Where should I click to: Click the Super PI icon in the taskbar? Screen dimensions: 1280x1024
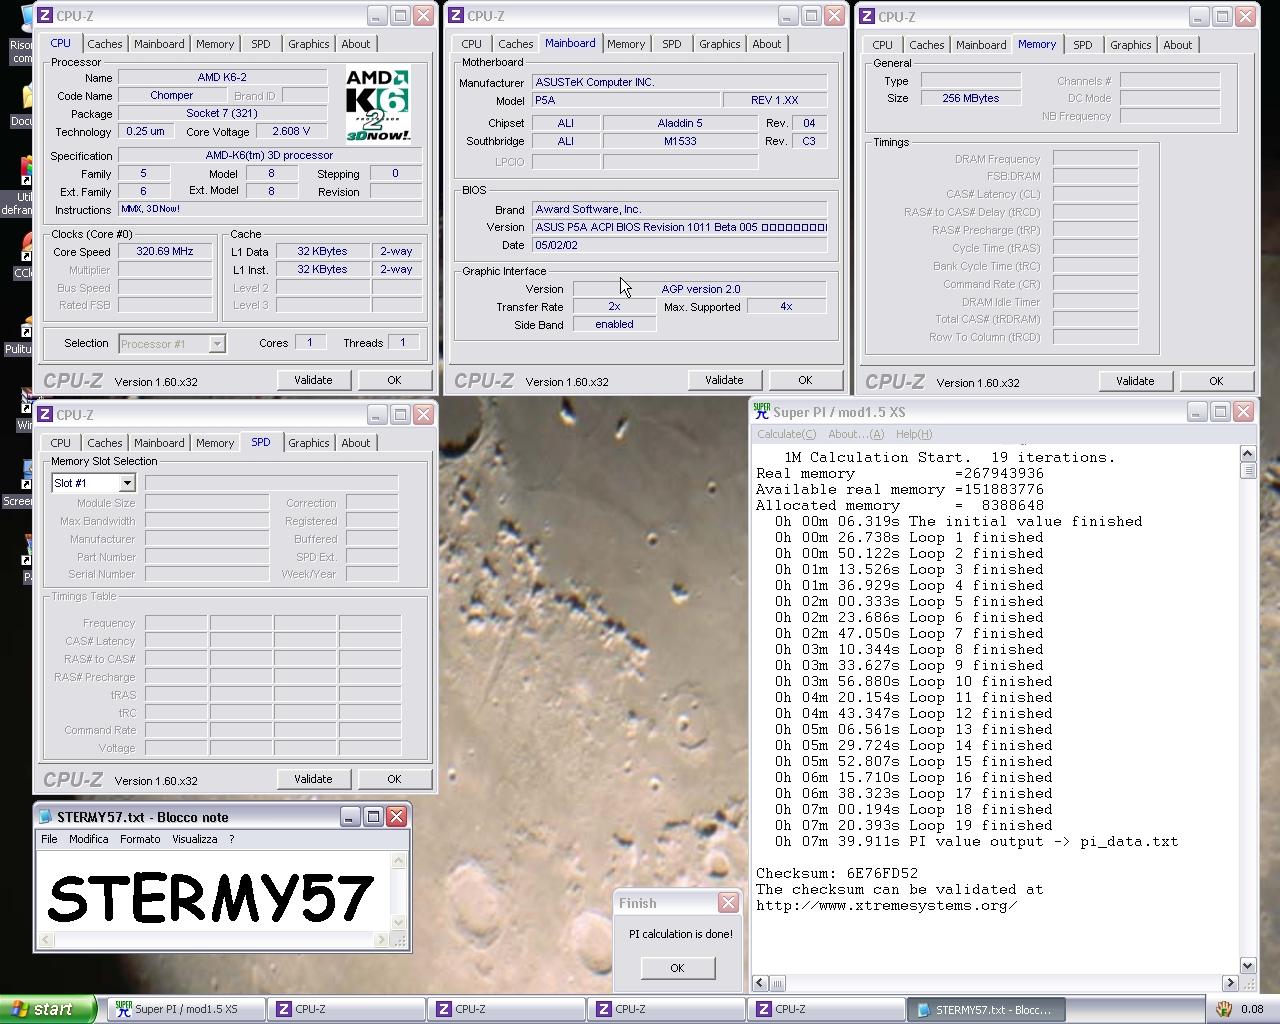pyautogui.click(x=123, y=1009)
